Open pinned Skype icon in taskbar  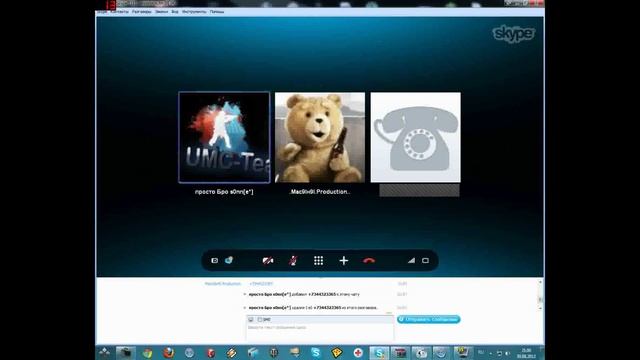316,353
